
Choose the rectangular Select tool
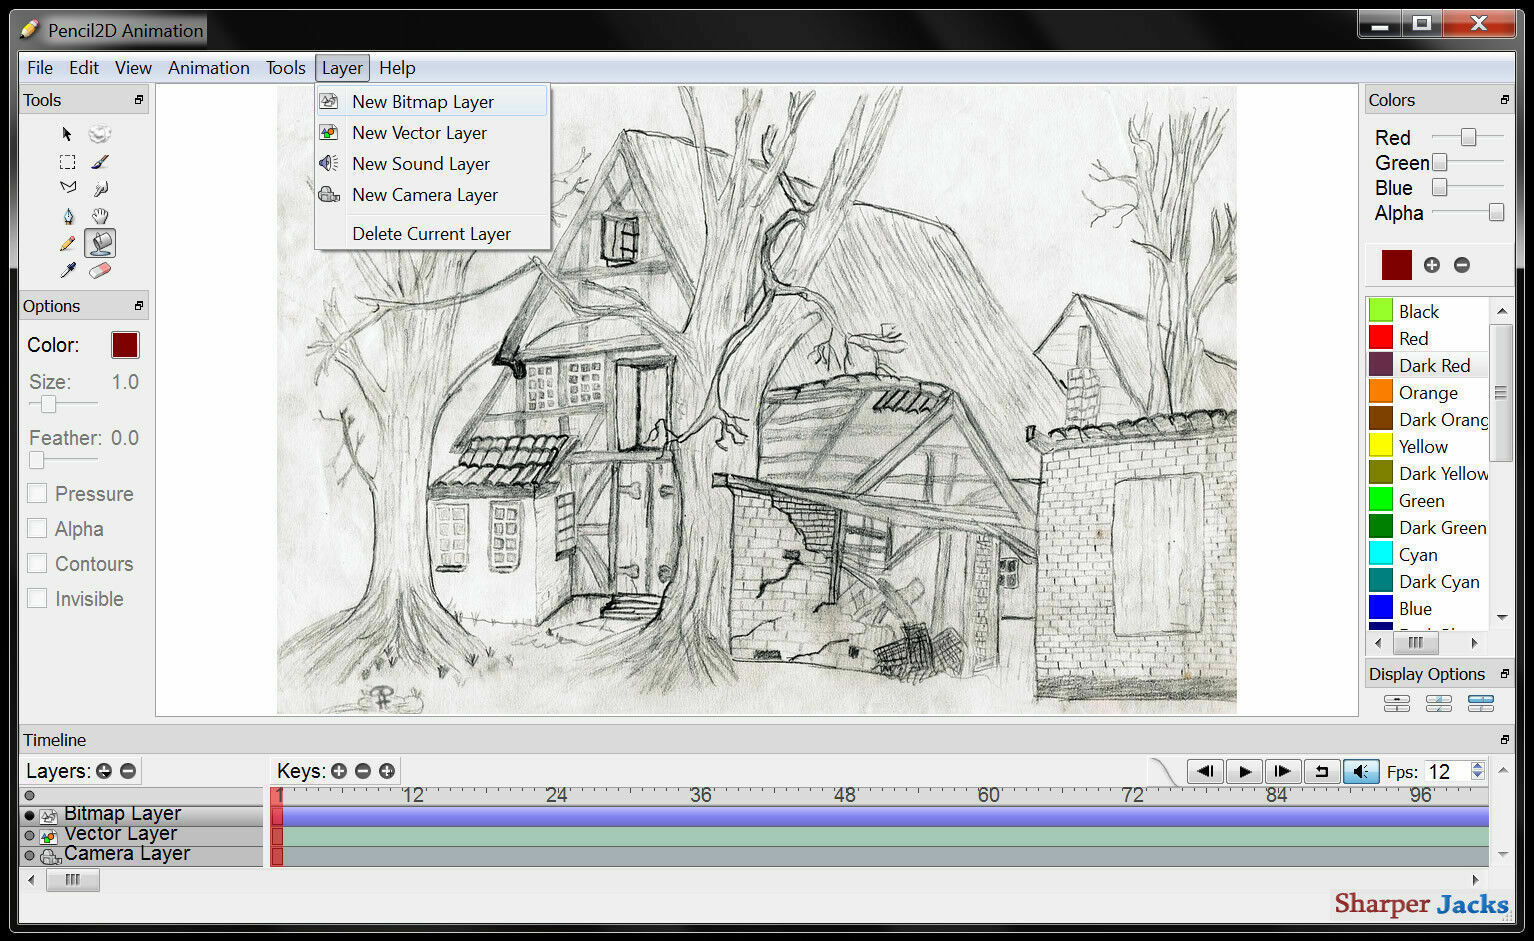pyautogui.click(x=67, y=162)
